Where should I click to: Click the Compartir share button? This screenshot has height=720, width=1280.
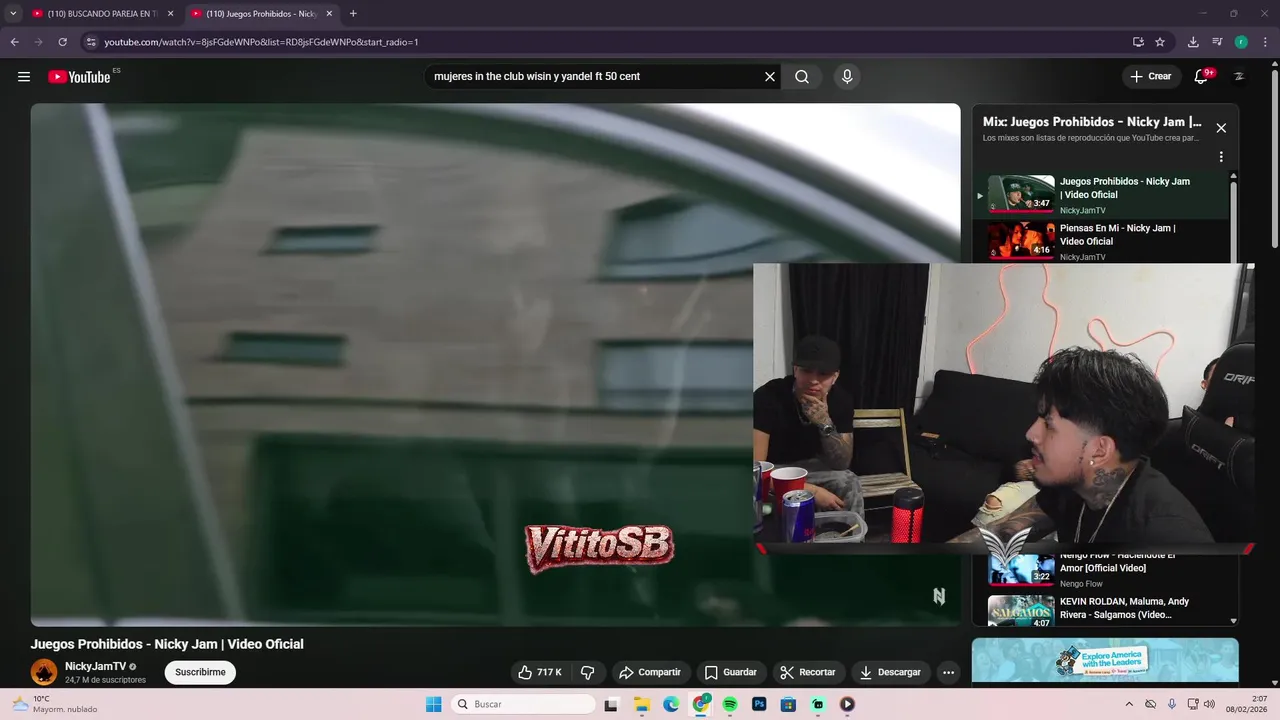[649, 672]
